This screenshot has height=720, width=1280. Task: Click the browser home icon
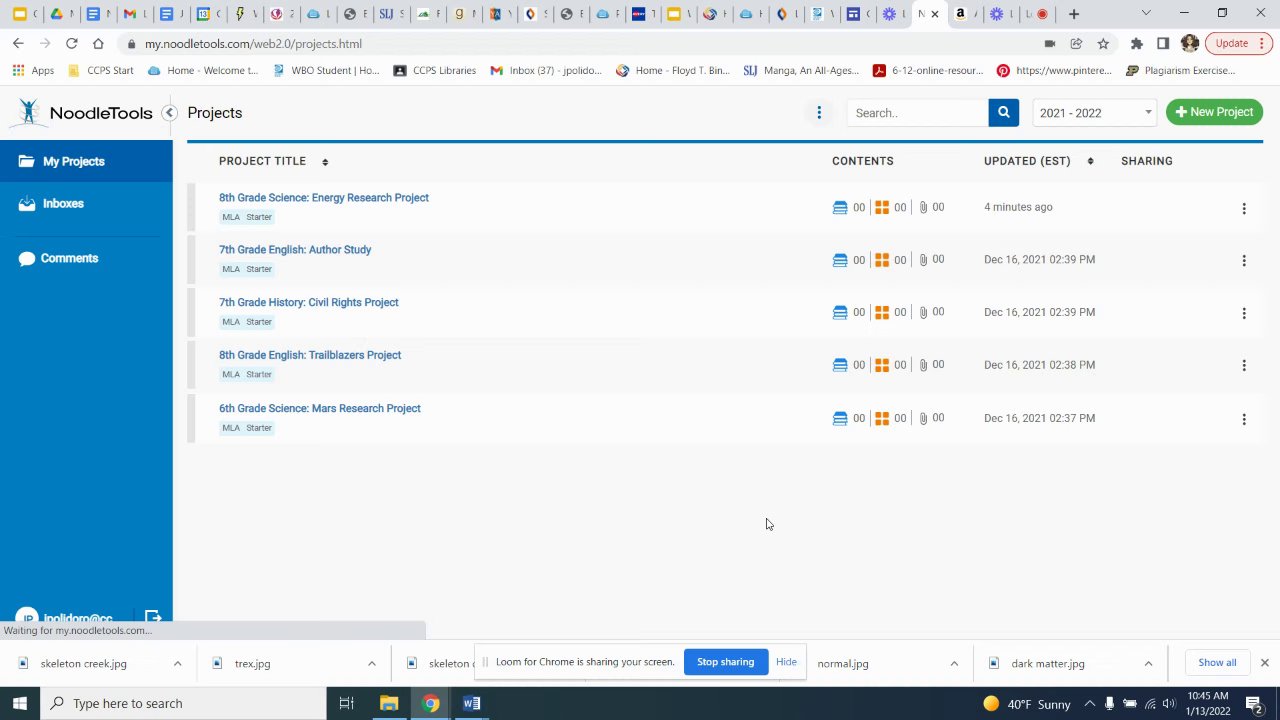point(98,44)
